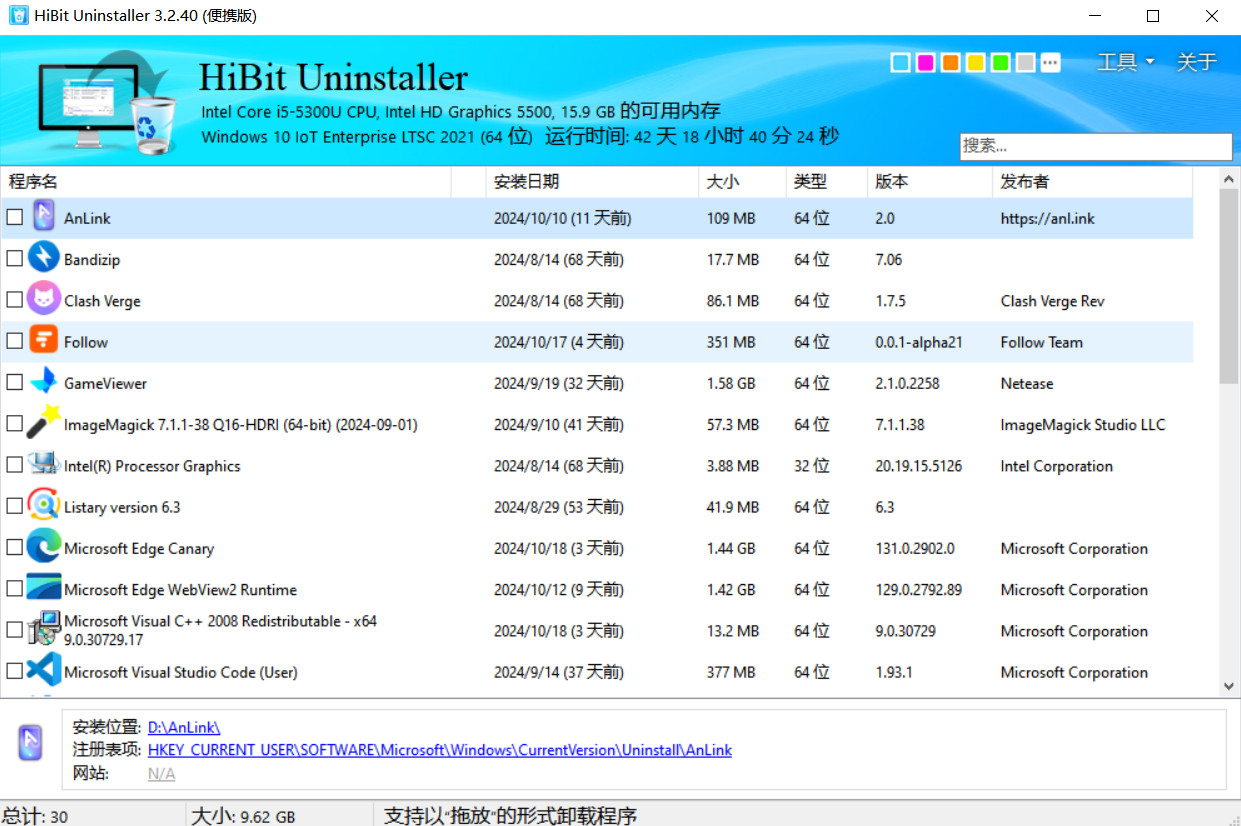Check the Visual C++ 2008 Redistributable checkbox
Image resolution: width=1241 pixels, height=826 pixels.
(14, 629)
